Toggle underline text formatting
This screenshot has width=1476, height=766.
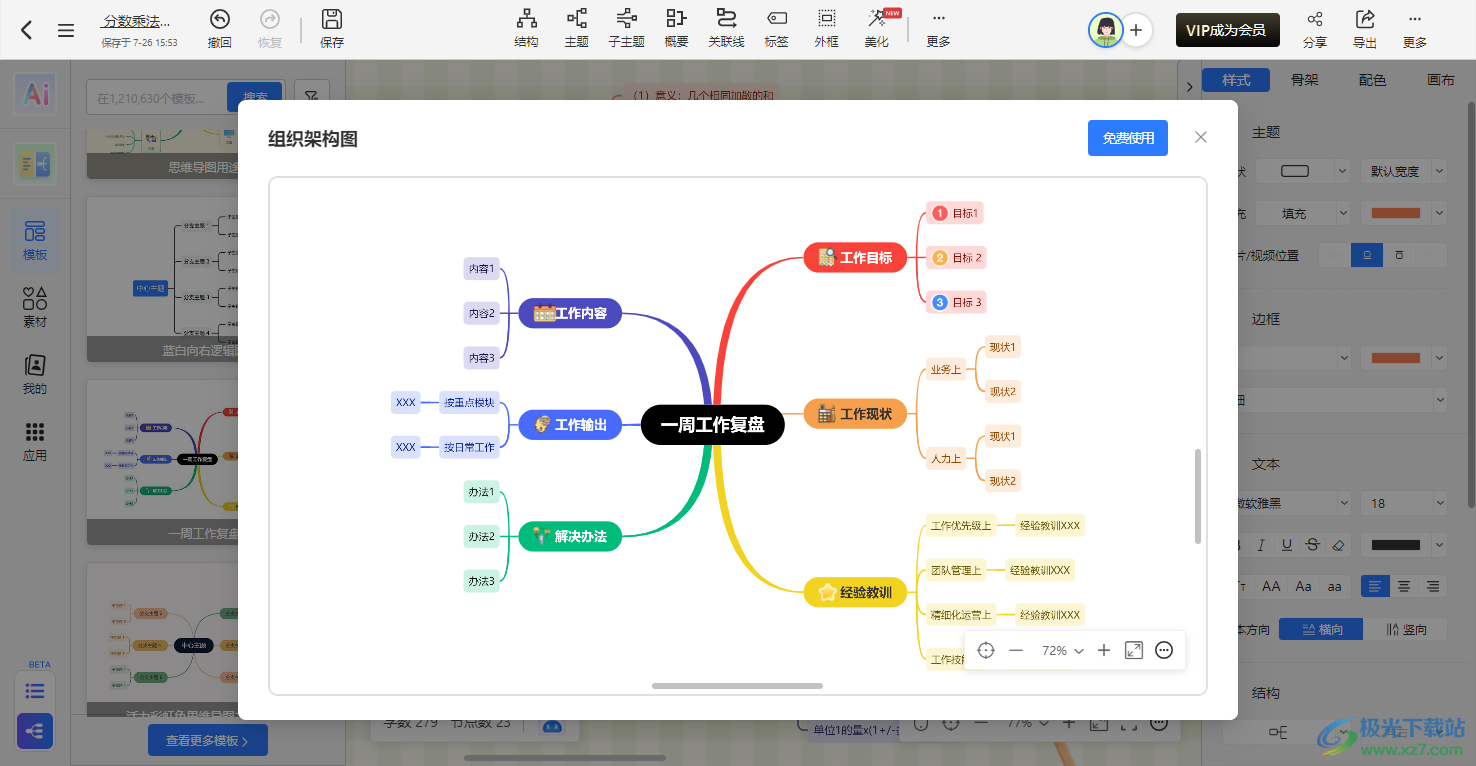pos(1287,545)
